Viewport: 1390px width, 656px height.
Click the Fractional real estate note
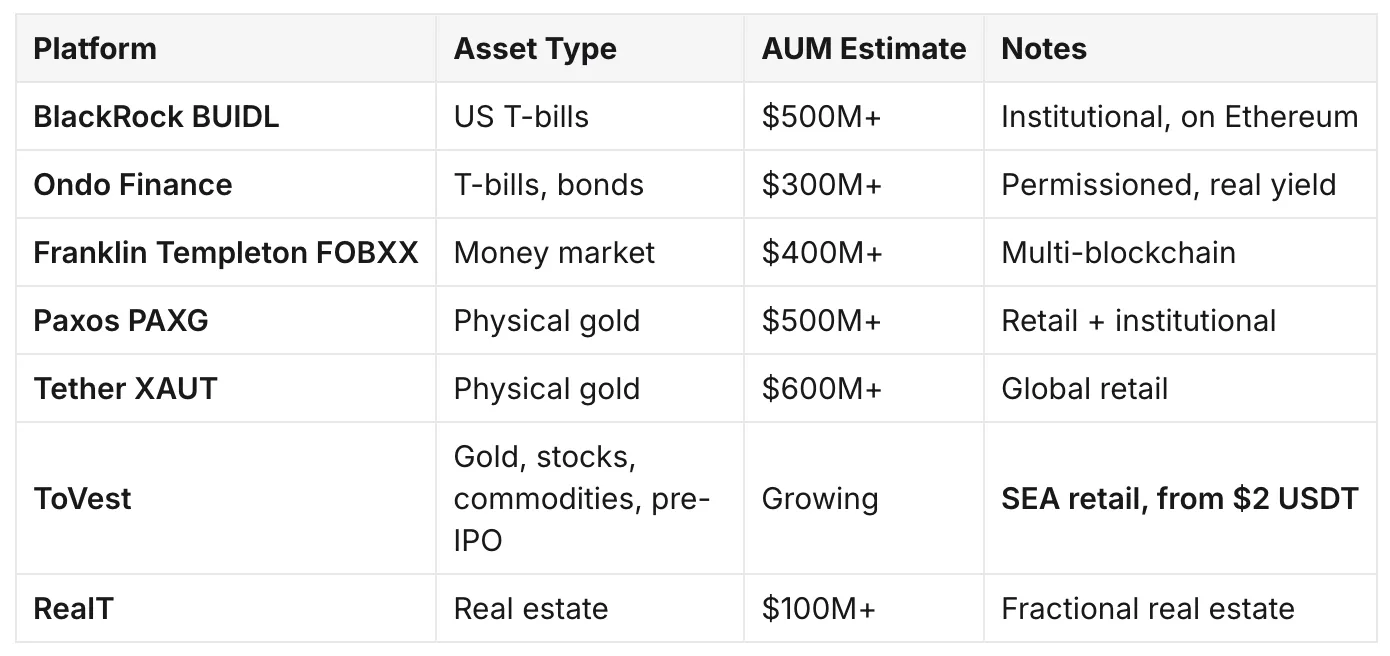pos(1148,608)
